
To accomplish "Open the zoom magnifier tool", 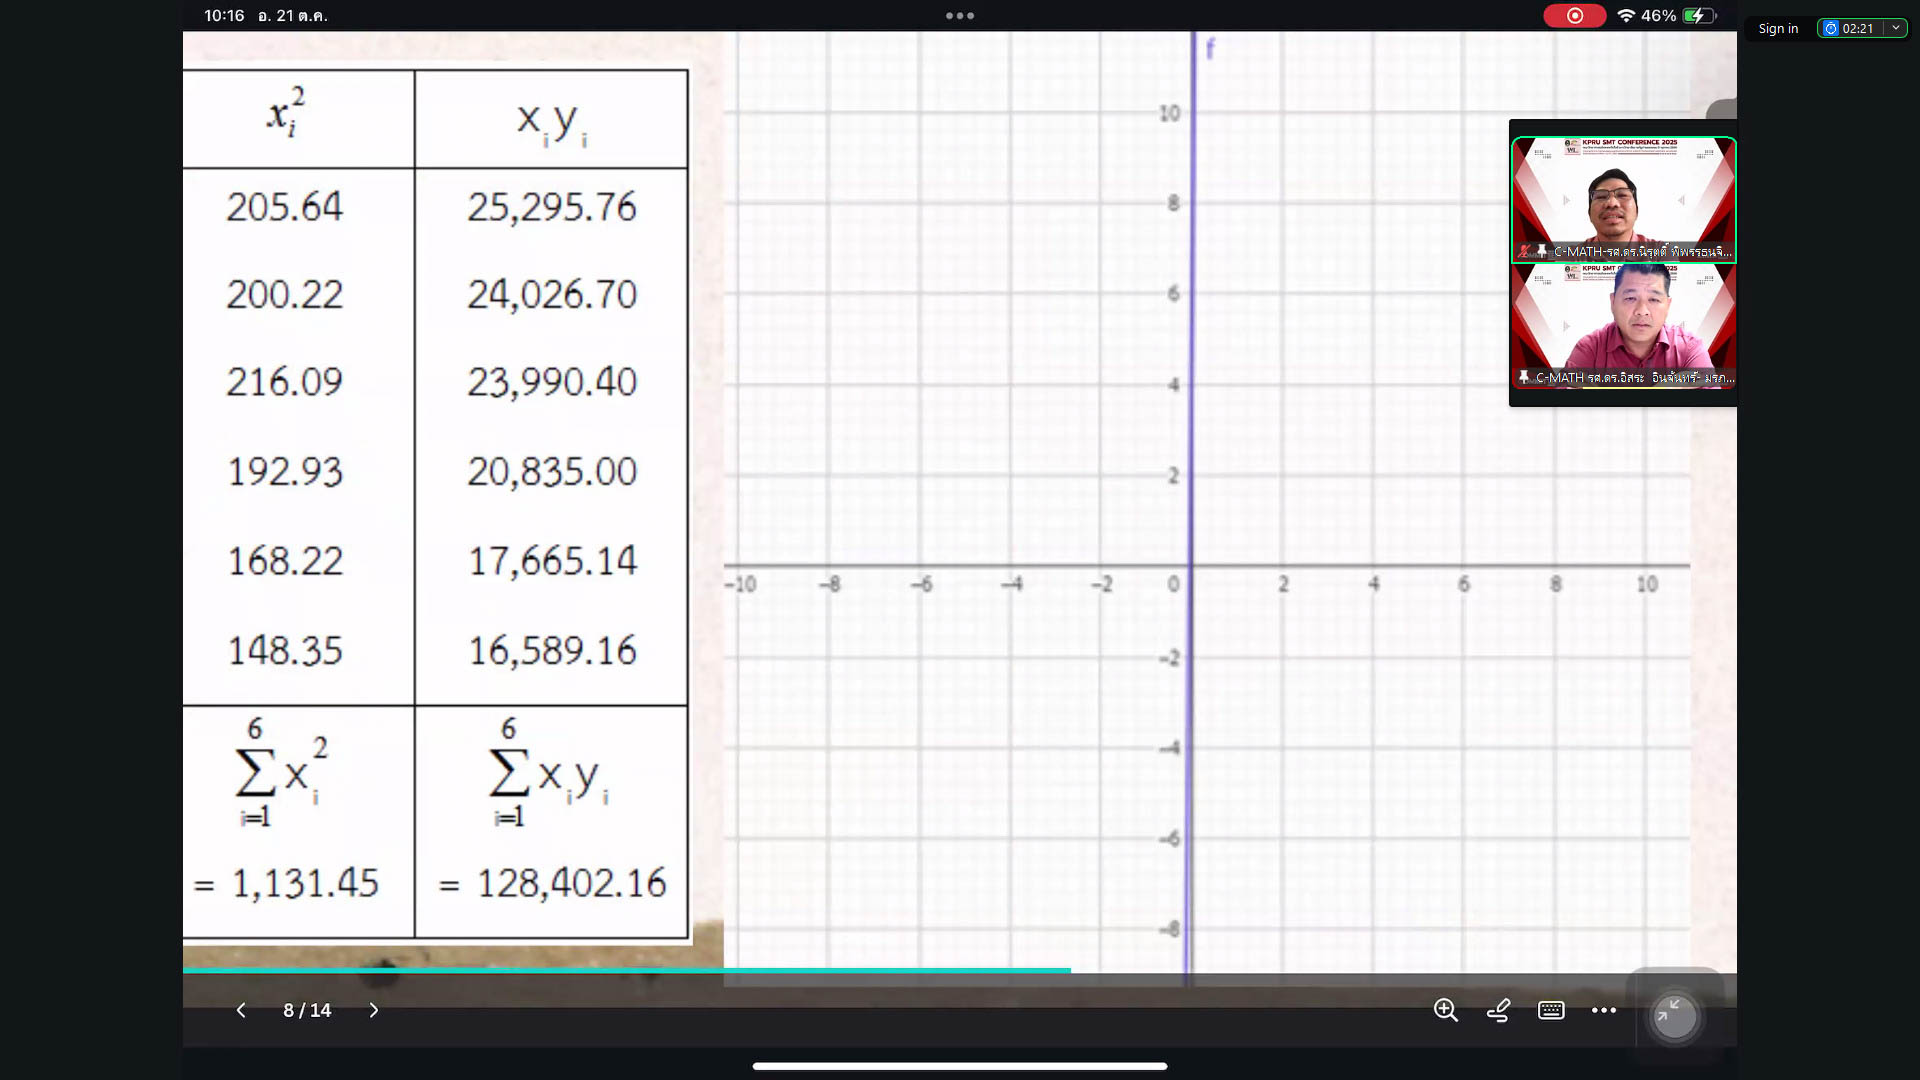I will click(1445, 1010).
